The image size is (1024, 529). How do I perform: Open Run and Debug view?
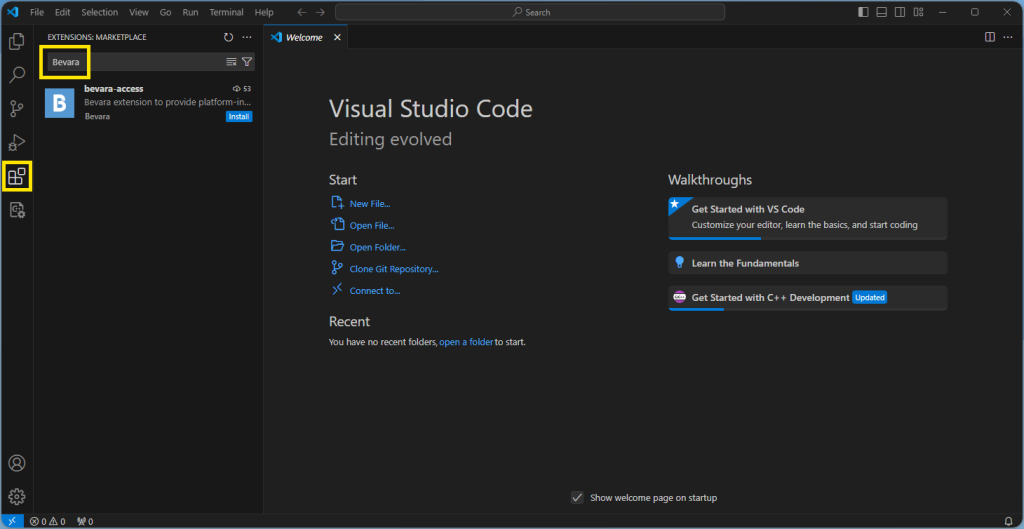tap(17, 142)
